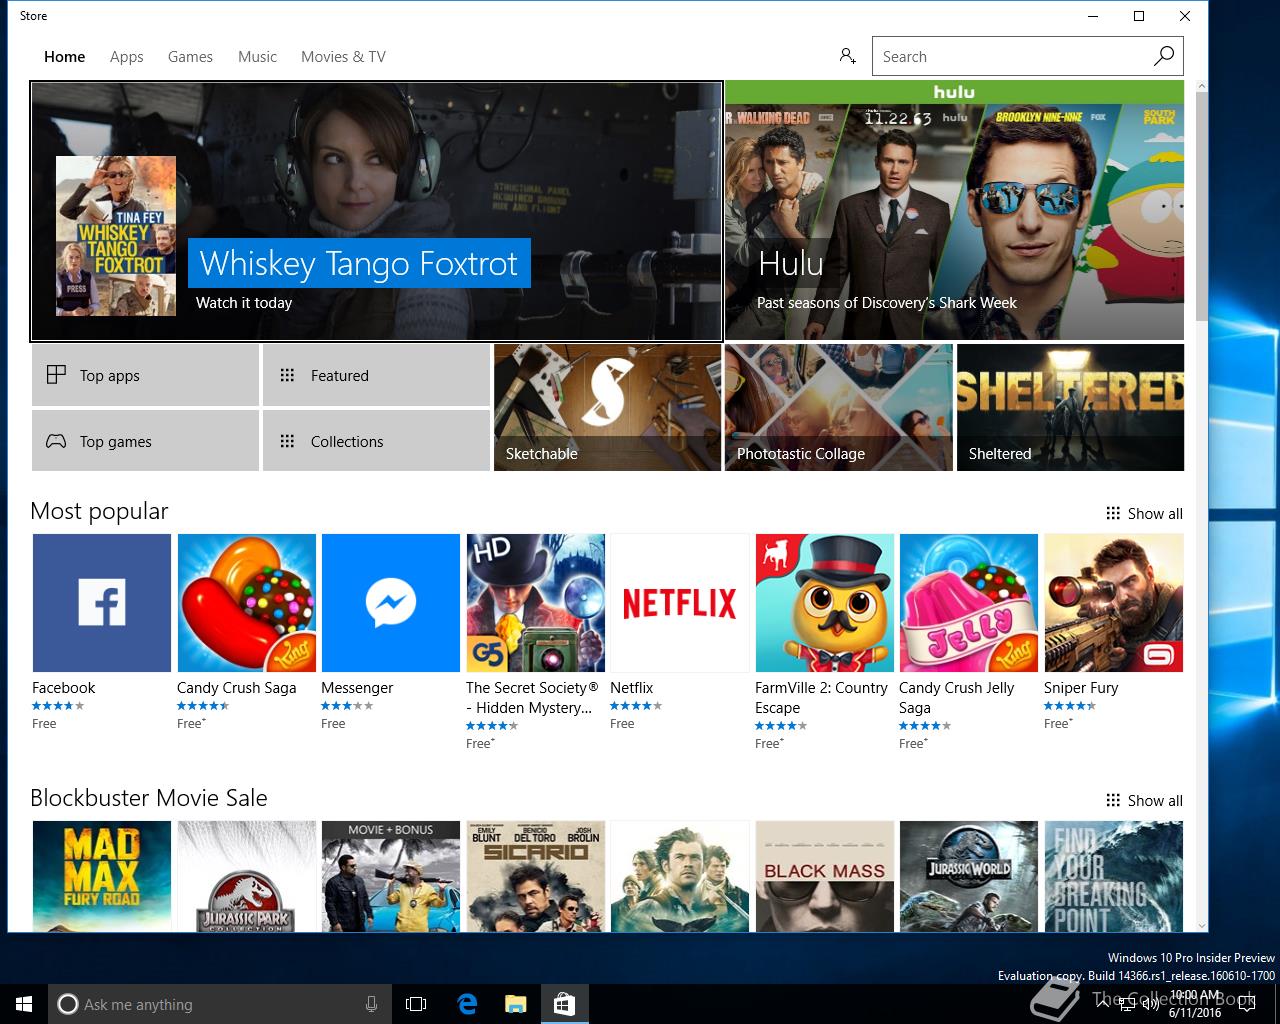Viewport: 1280px width, 1024px height.
Task: Open the Top games button
Action: (145, 441)
